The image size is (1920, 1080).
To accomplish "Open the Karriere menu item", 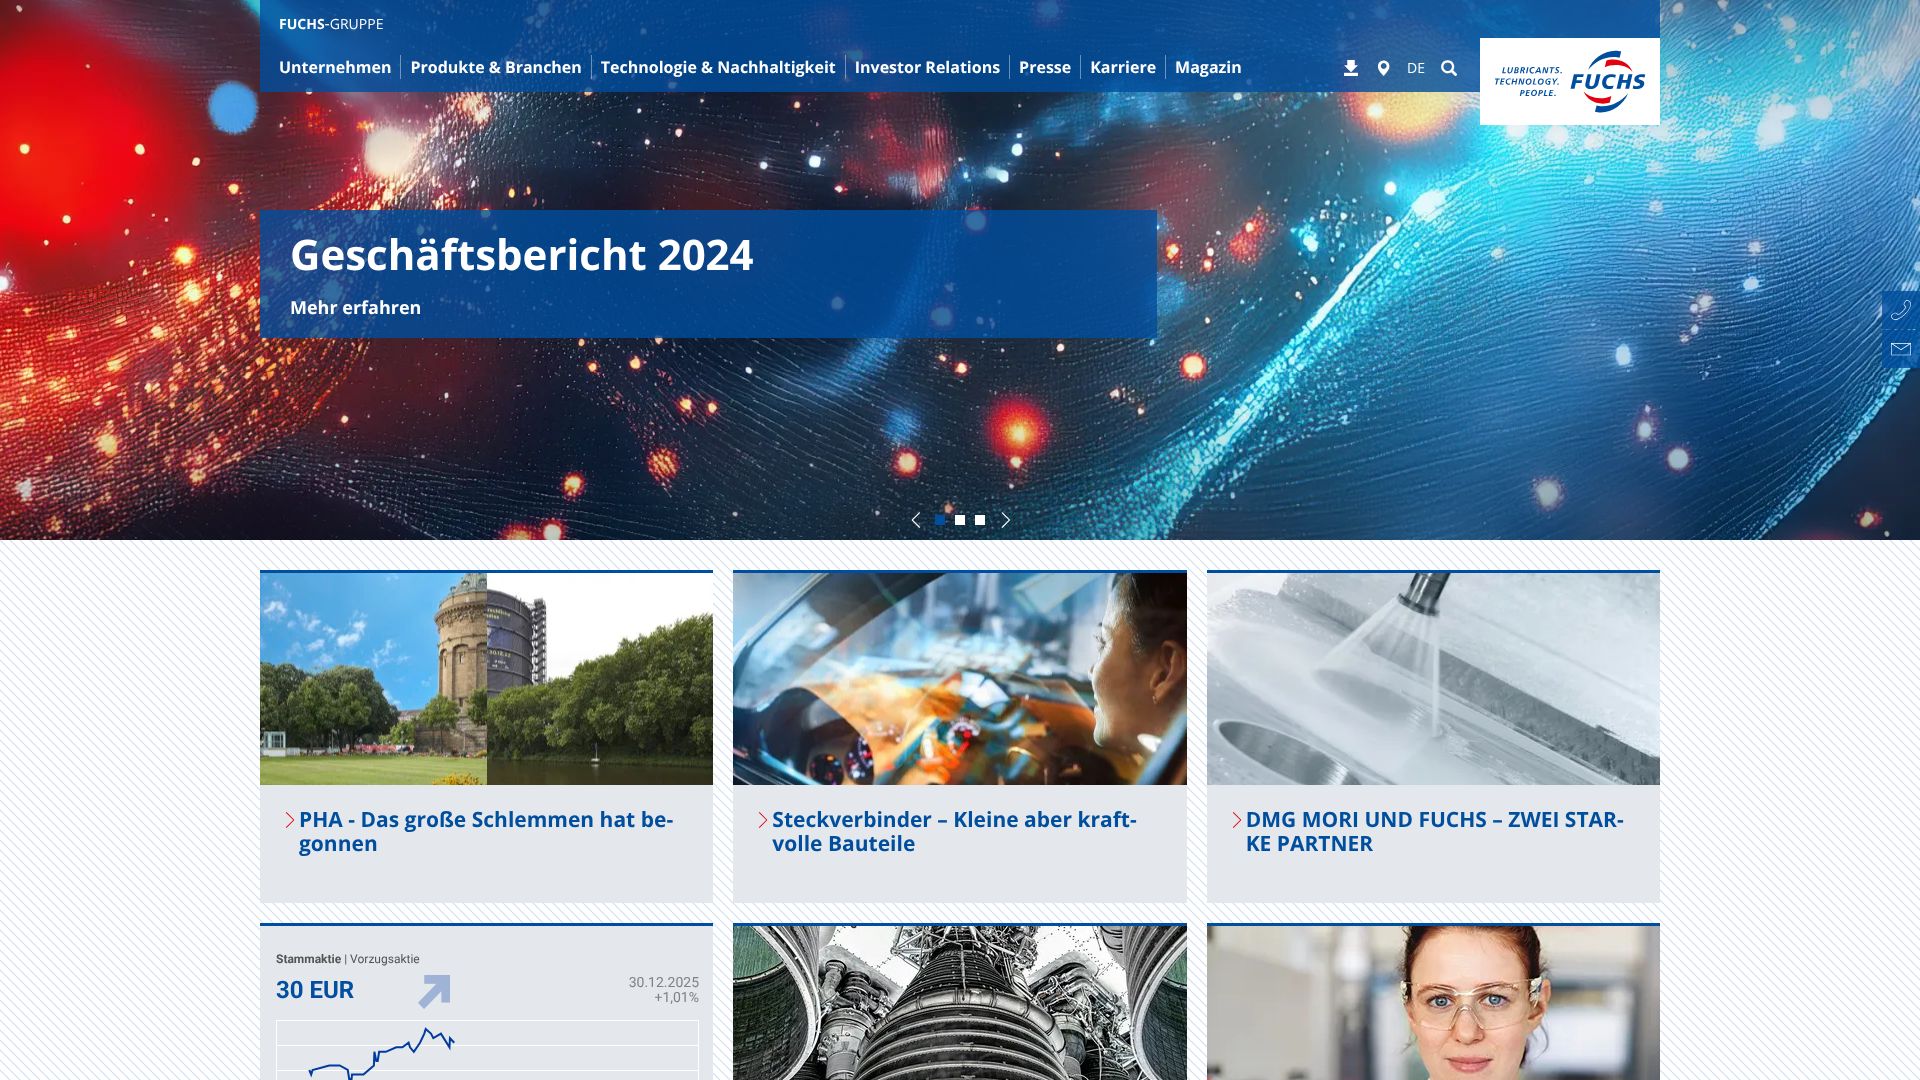I will 1122,67.
